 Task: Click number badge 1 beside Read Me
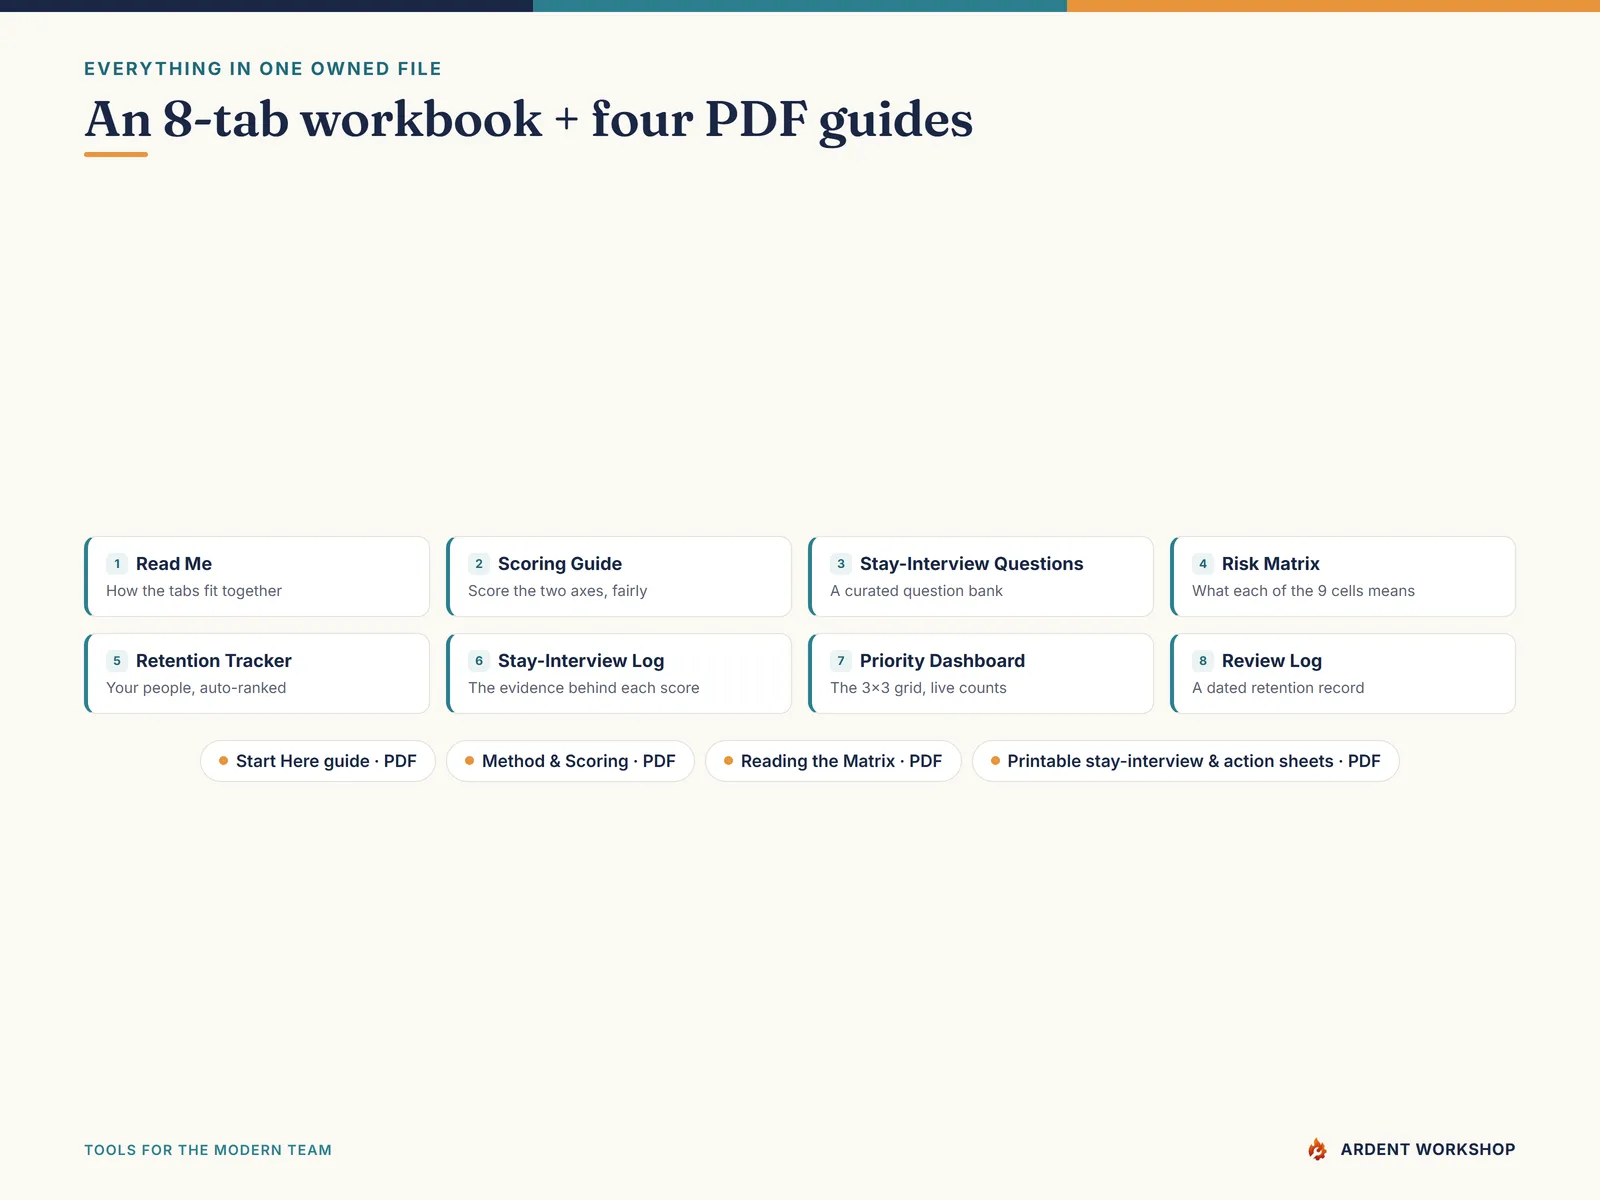117,564
